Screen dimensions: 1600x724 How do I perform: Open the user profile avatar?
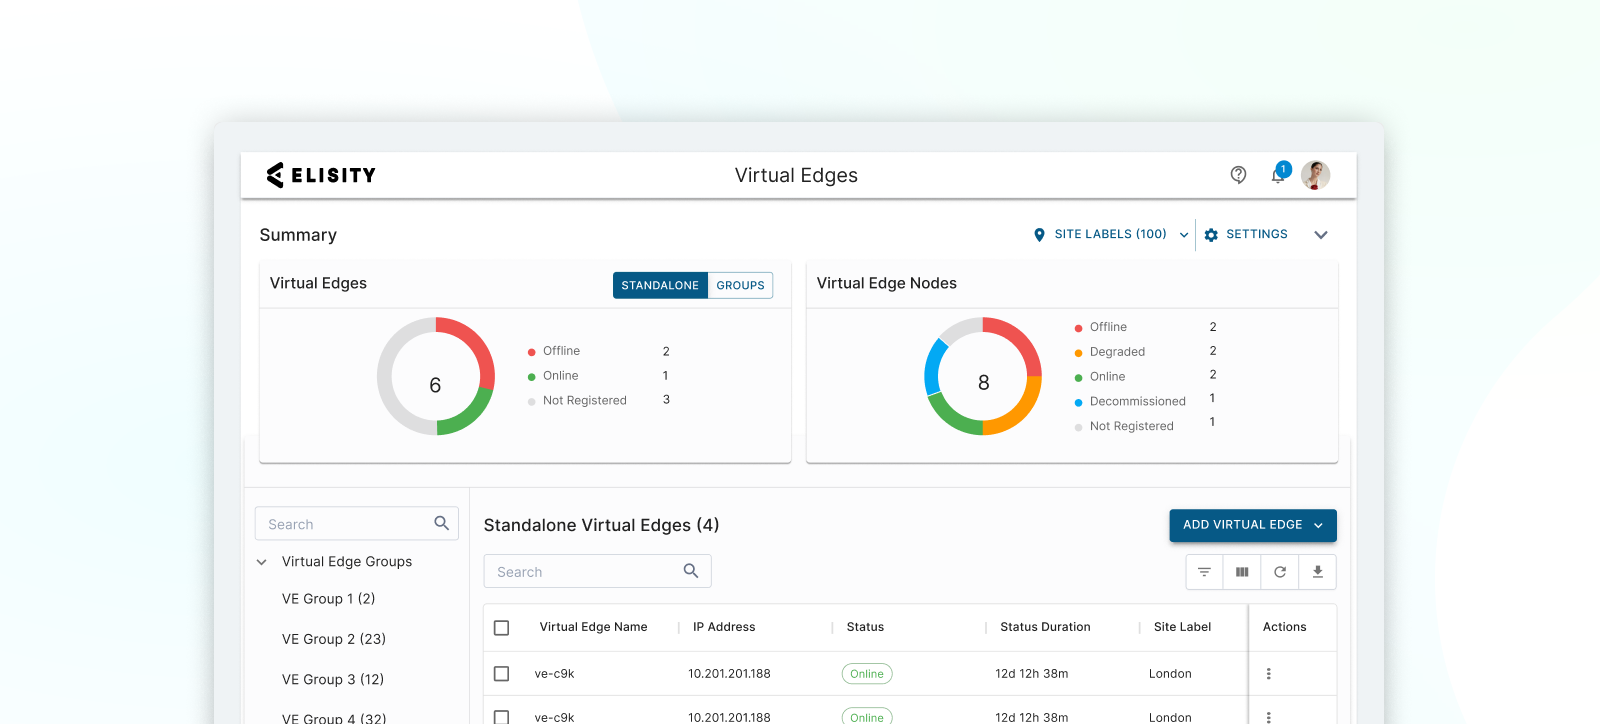coord(1315,175)
